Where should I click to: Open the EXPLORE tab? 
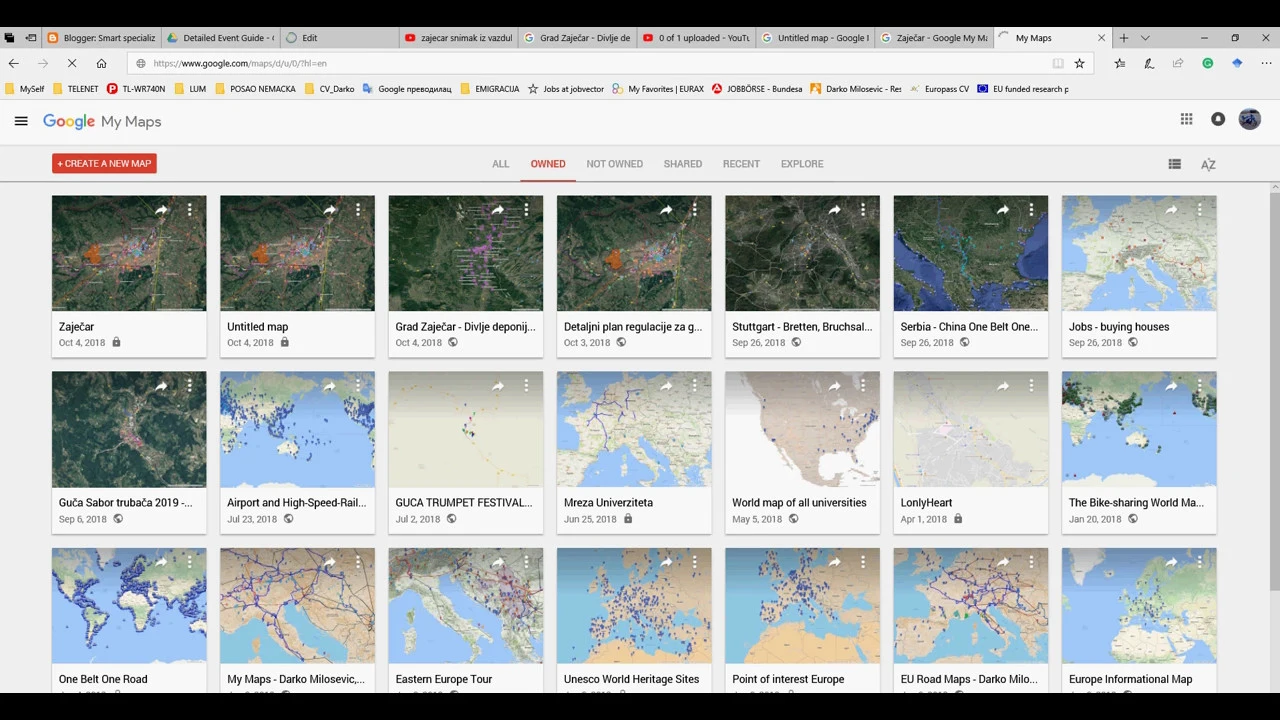coord(802,164)
